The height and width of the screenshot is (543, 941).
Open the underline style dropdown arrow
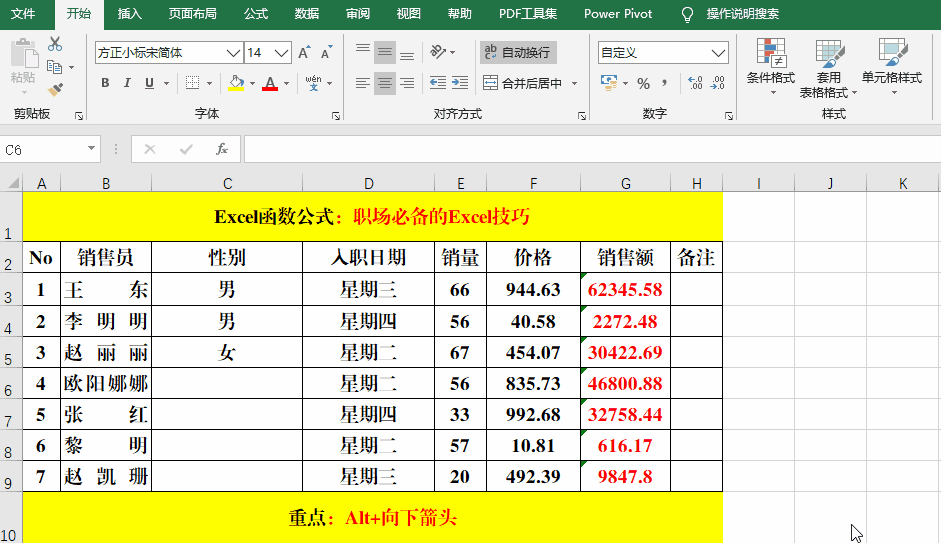pos(166,83)
